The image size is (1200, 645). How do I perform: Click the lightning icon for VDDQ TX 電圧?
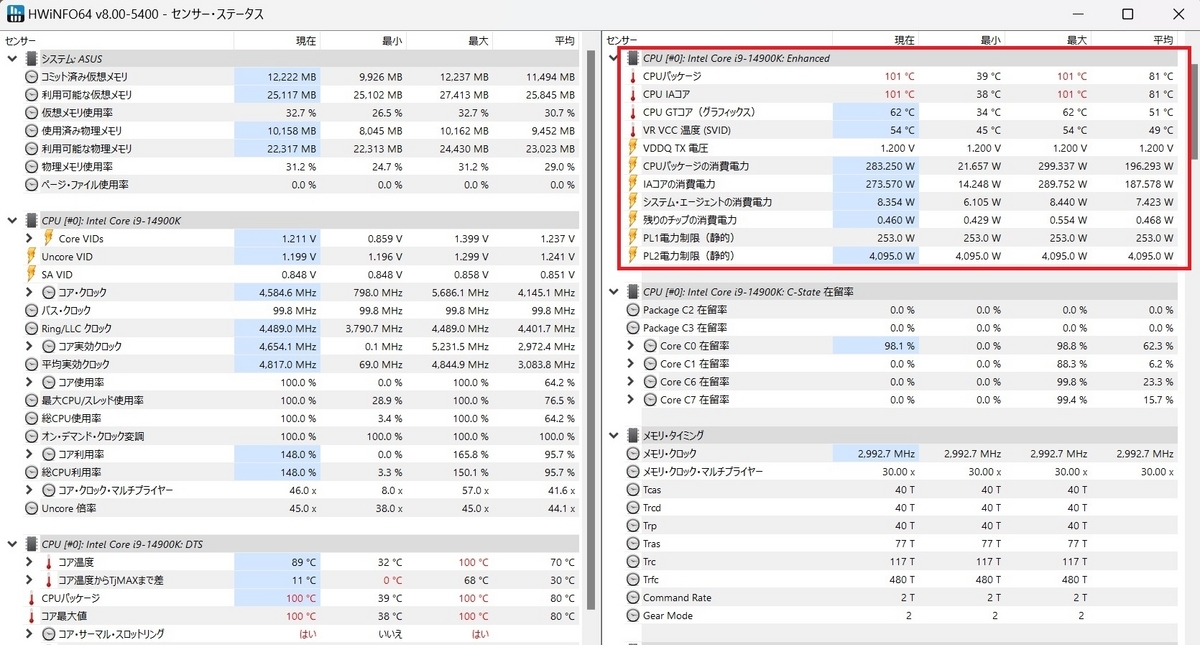(633, 148)
